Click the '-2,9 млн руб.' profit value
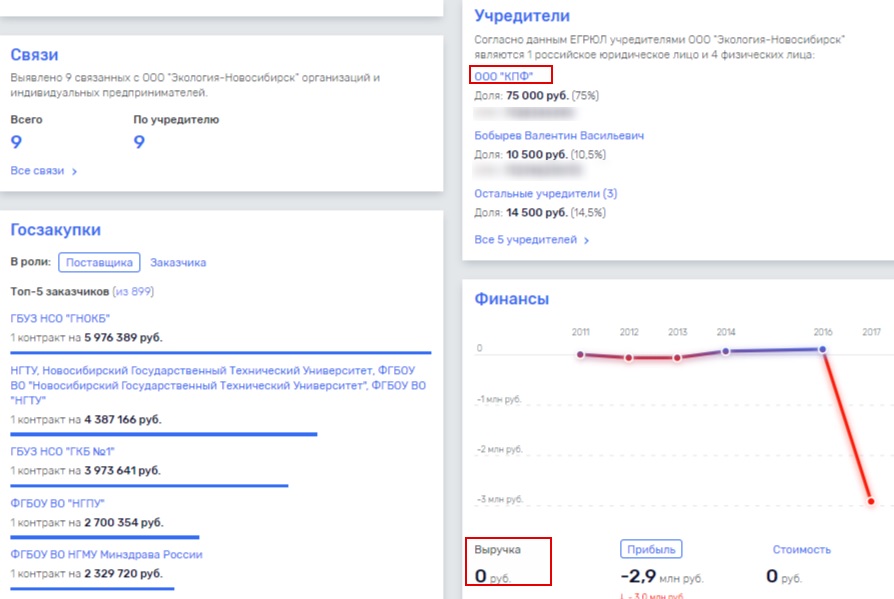The image size is (894, 599). pyautogui.click(x=662, y=577)
